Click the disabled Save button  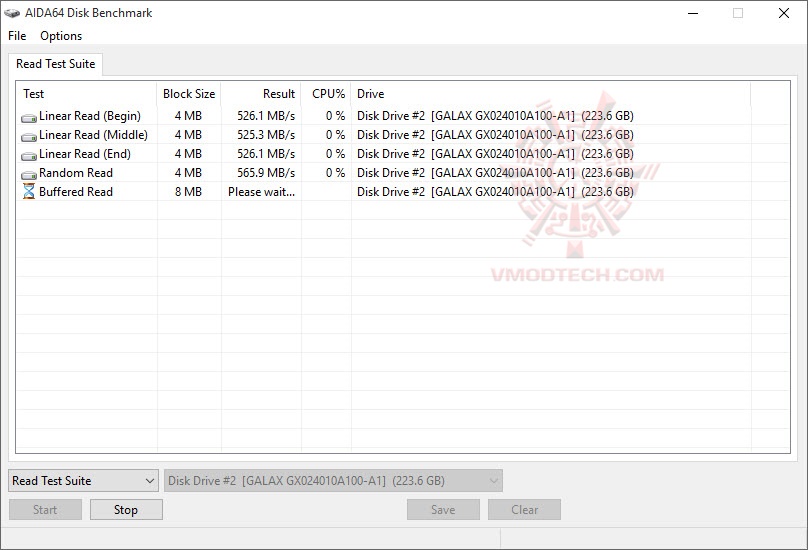pyautogui.click(x=443, y=510)
